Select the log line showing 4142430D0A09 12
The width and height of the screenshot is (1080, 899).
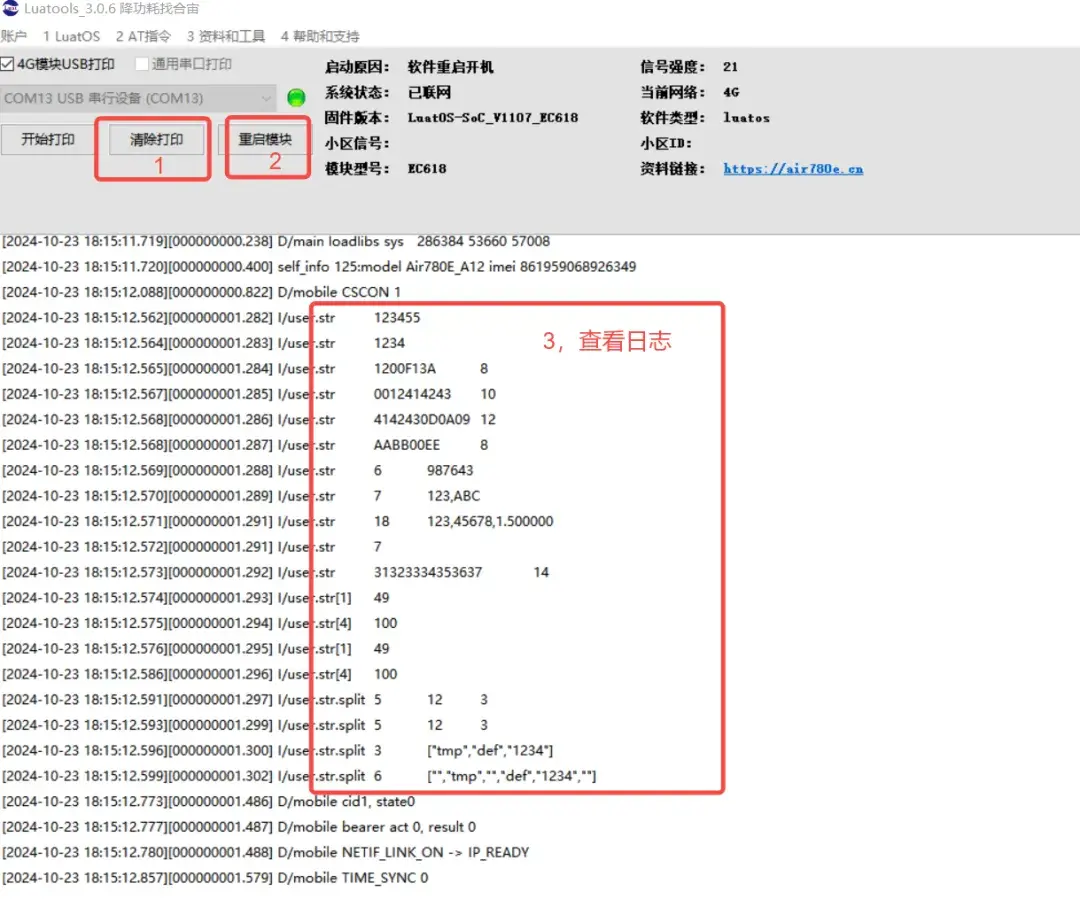point(249,420)
